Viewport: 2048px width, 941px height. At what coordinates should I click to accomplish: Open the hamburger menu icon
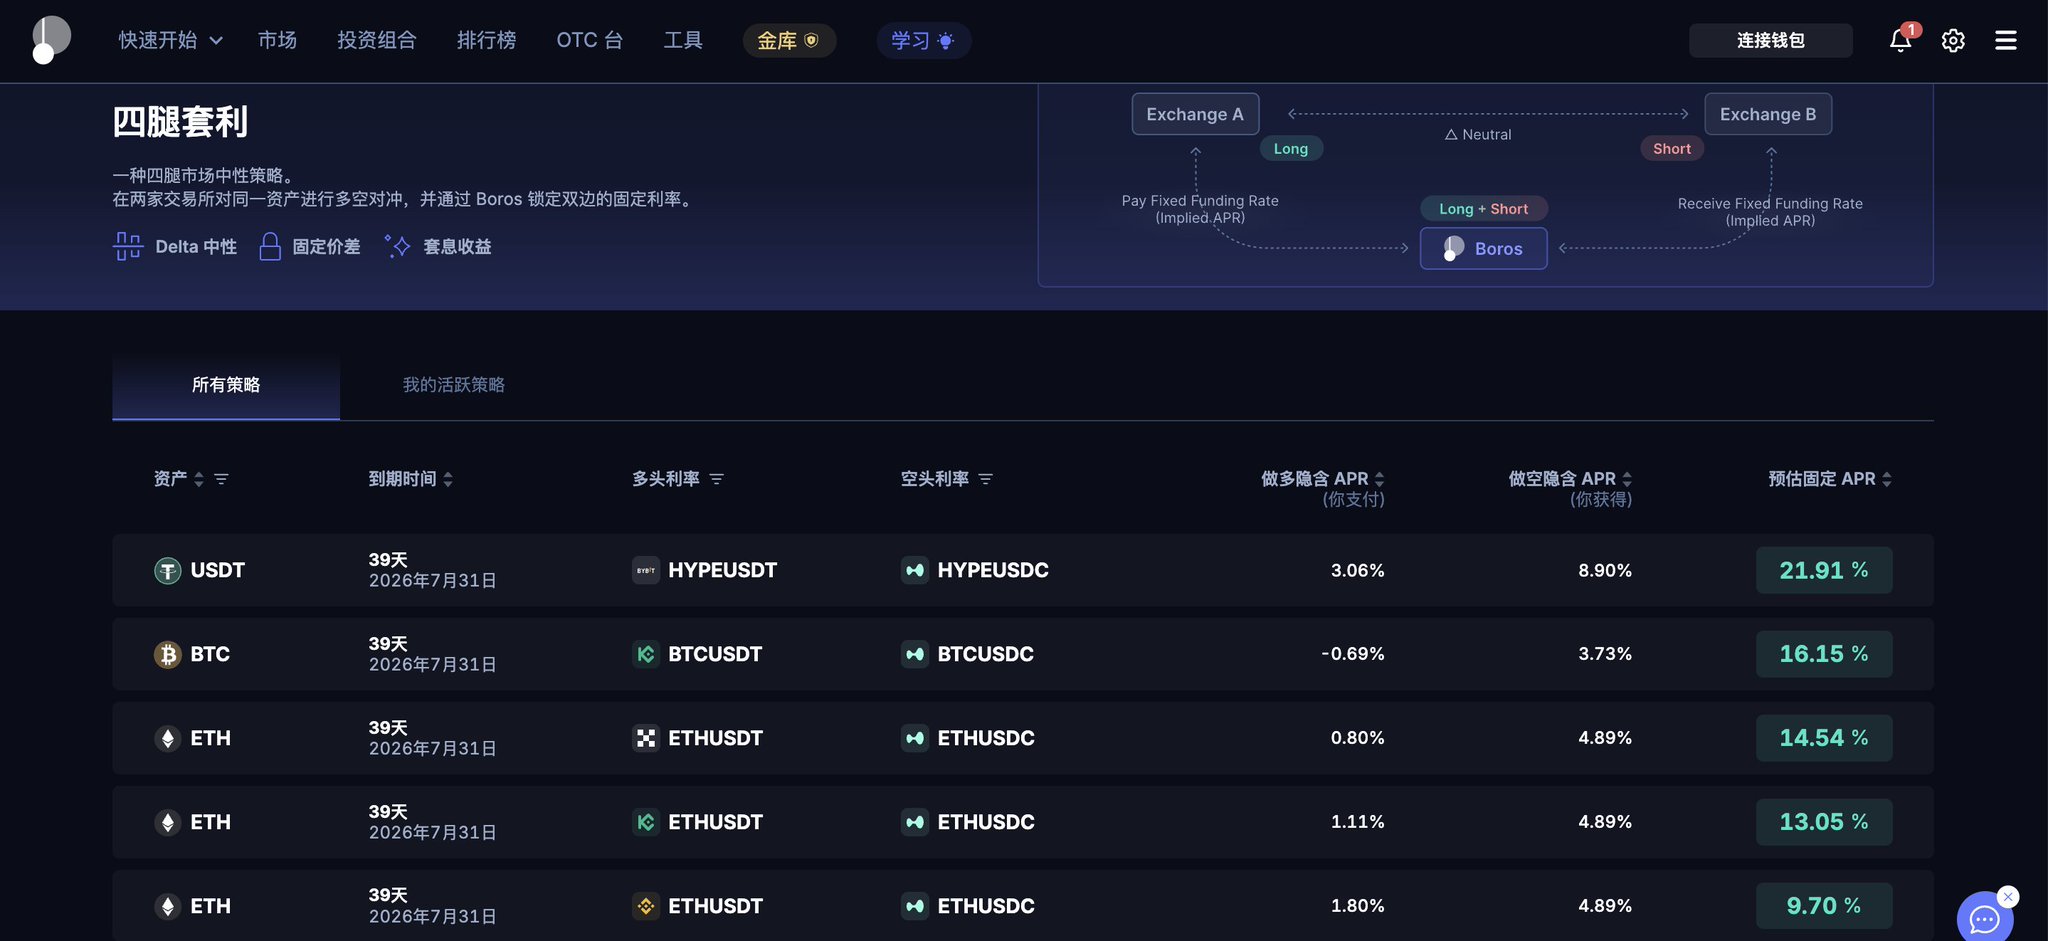[2005, 40]
